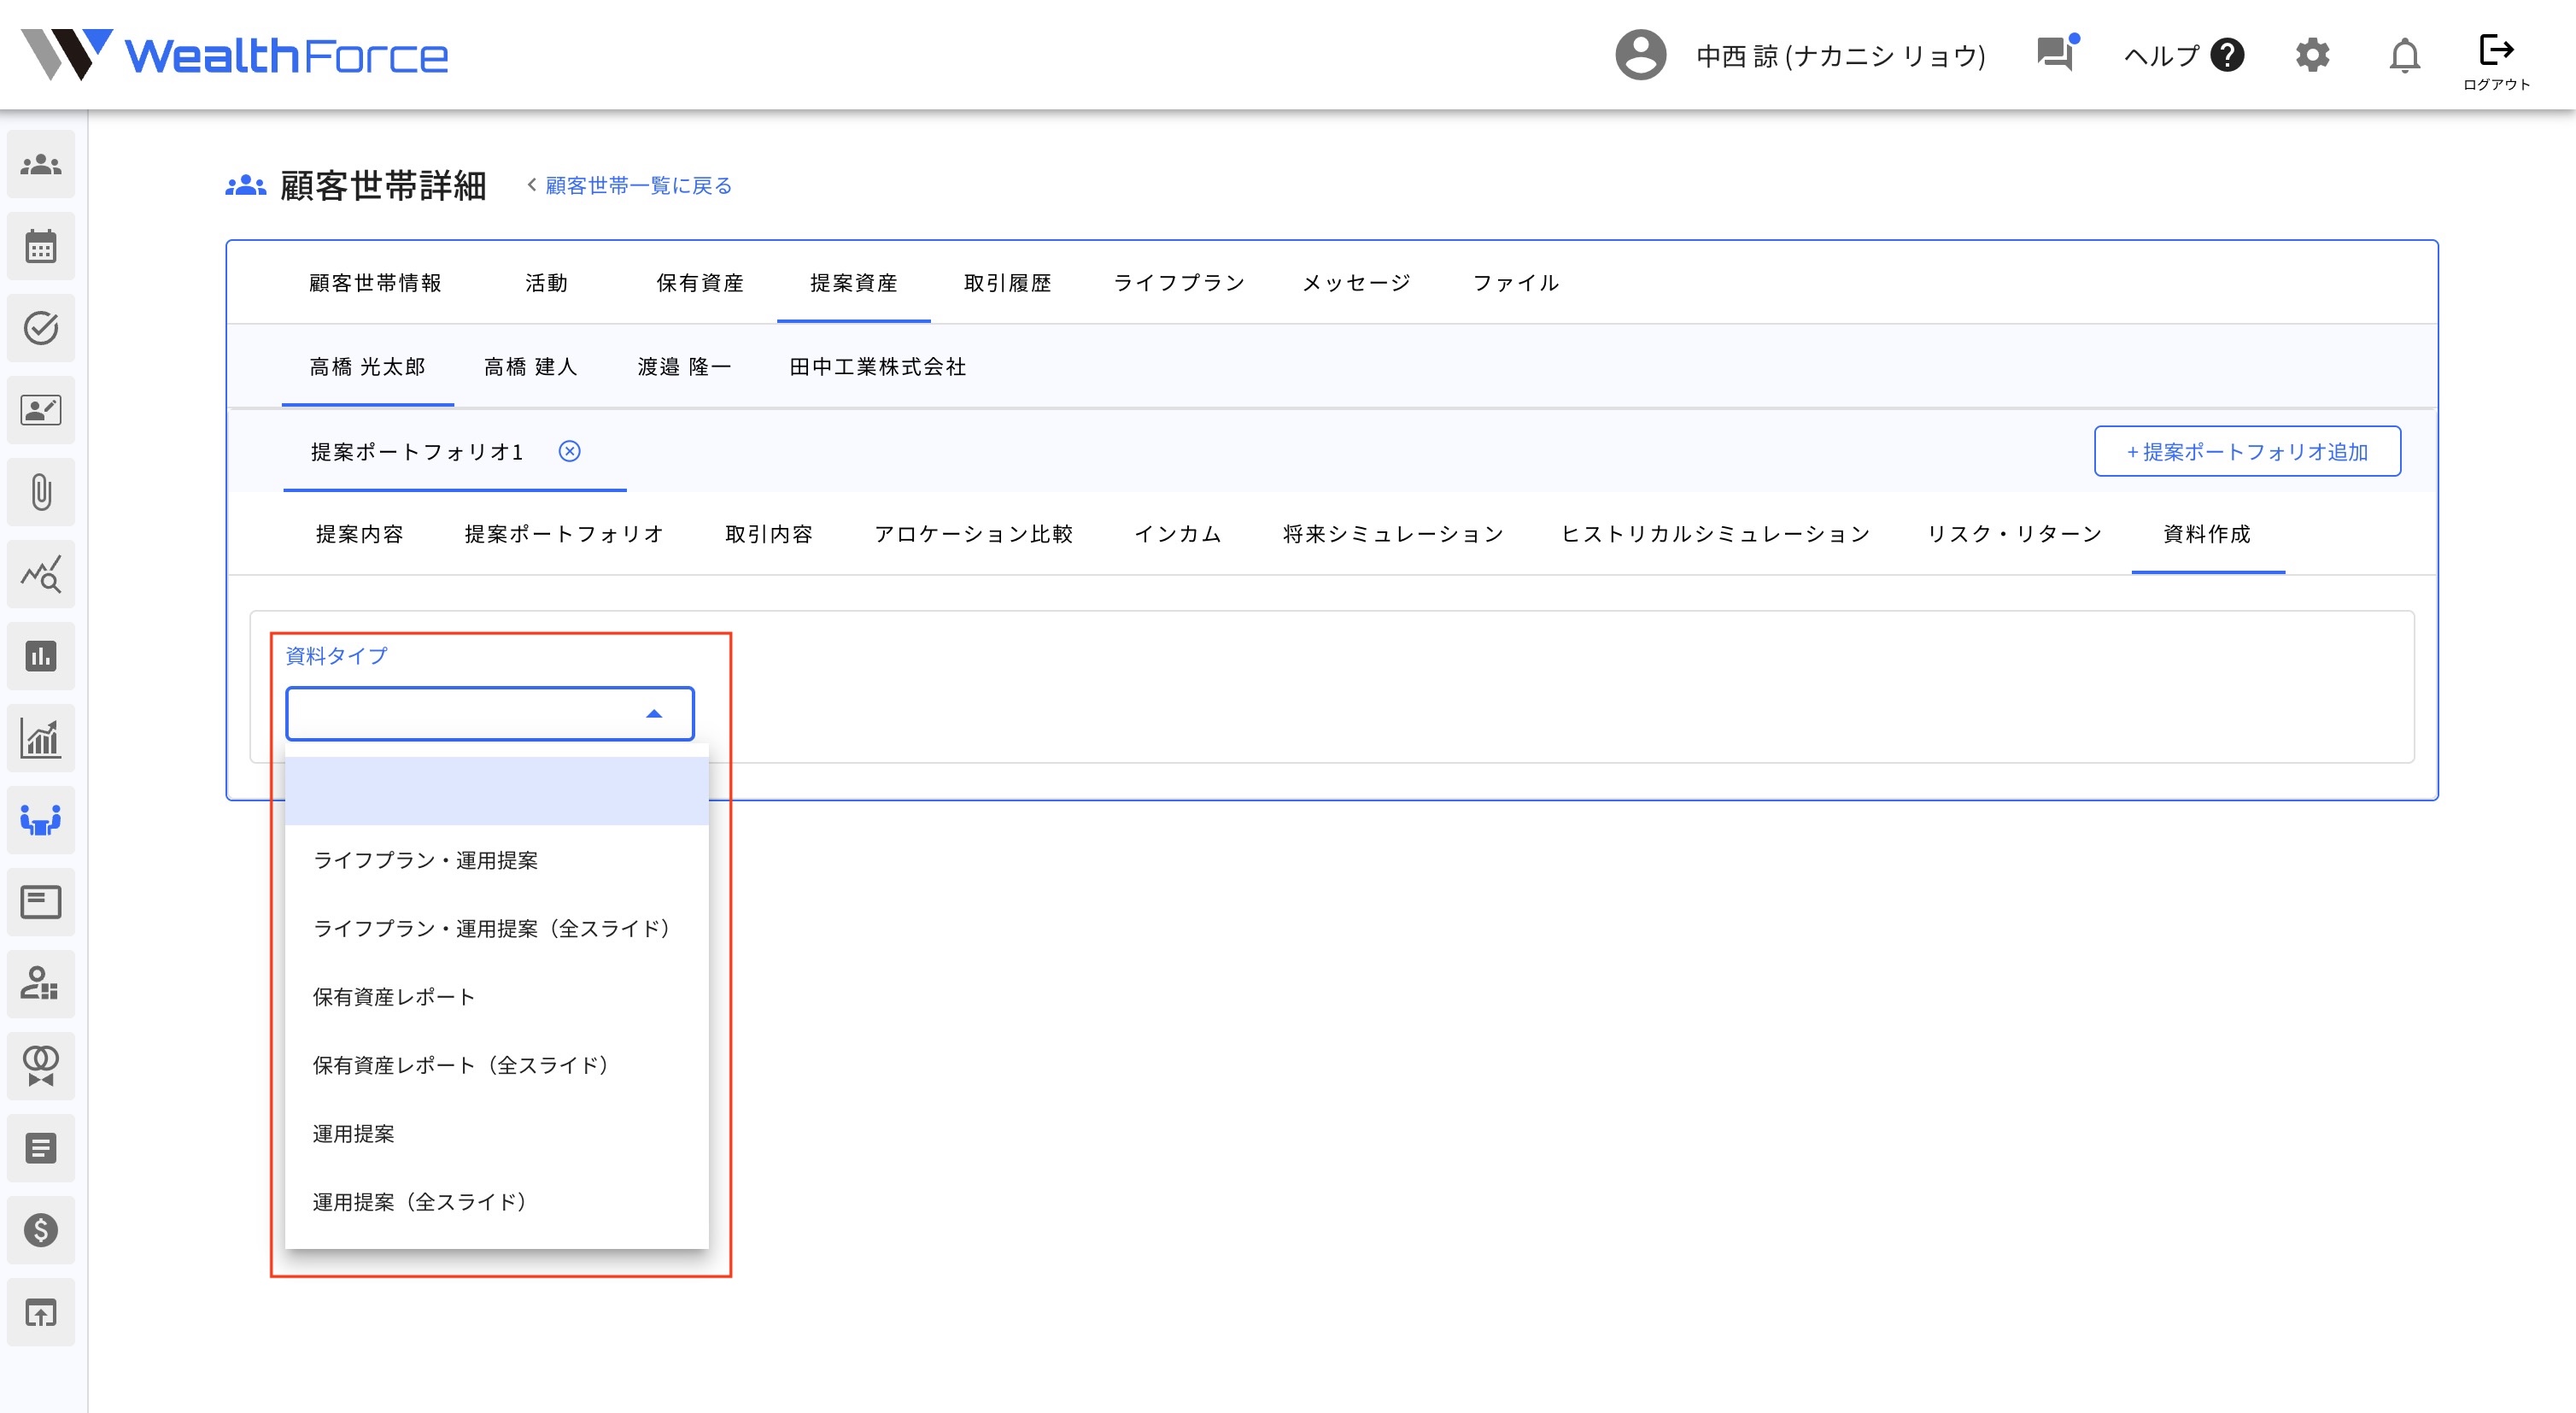This screenshot has width=2576, height=1413.
Task: Switch to the 保有資産 tab
Action: [700, 283]
